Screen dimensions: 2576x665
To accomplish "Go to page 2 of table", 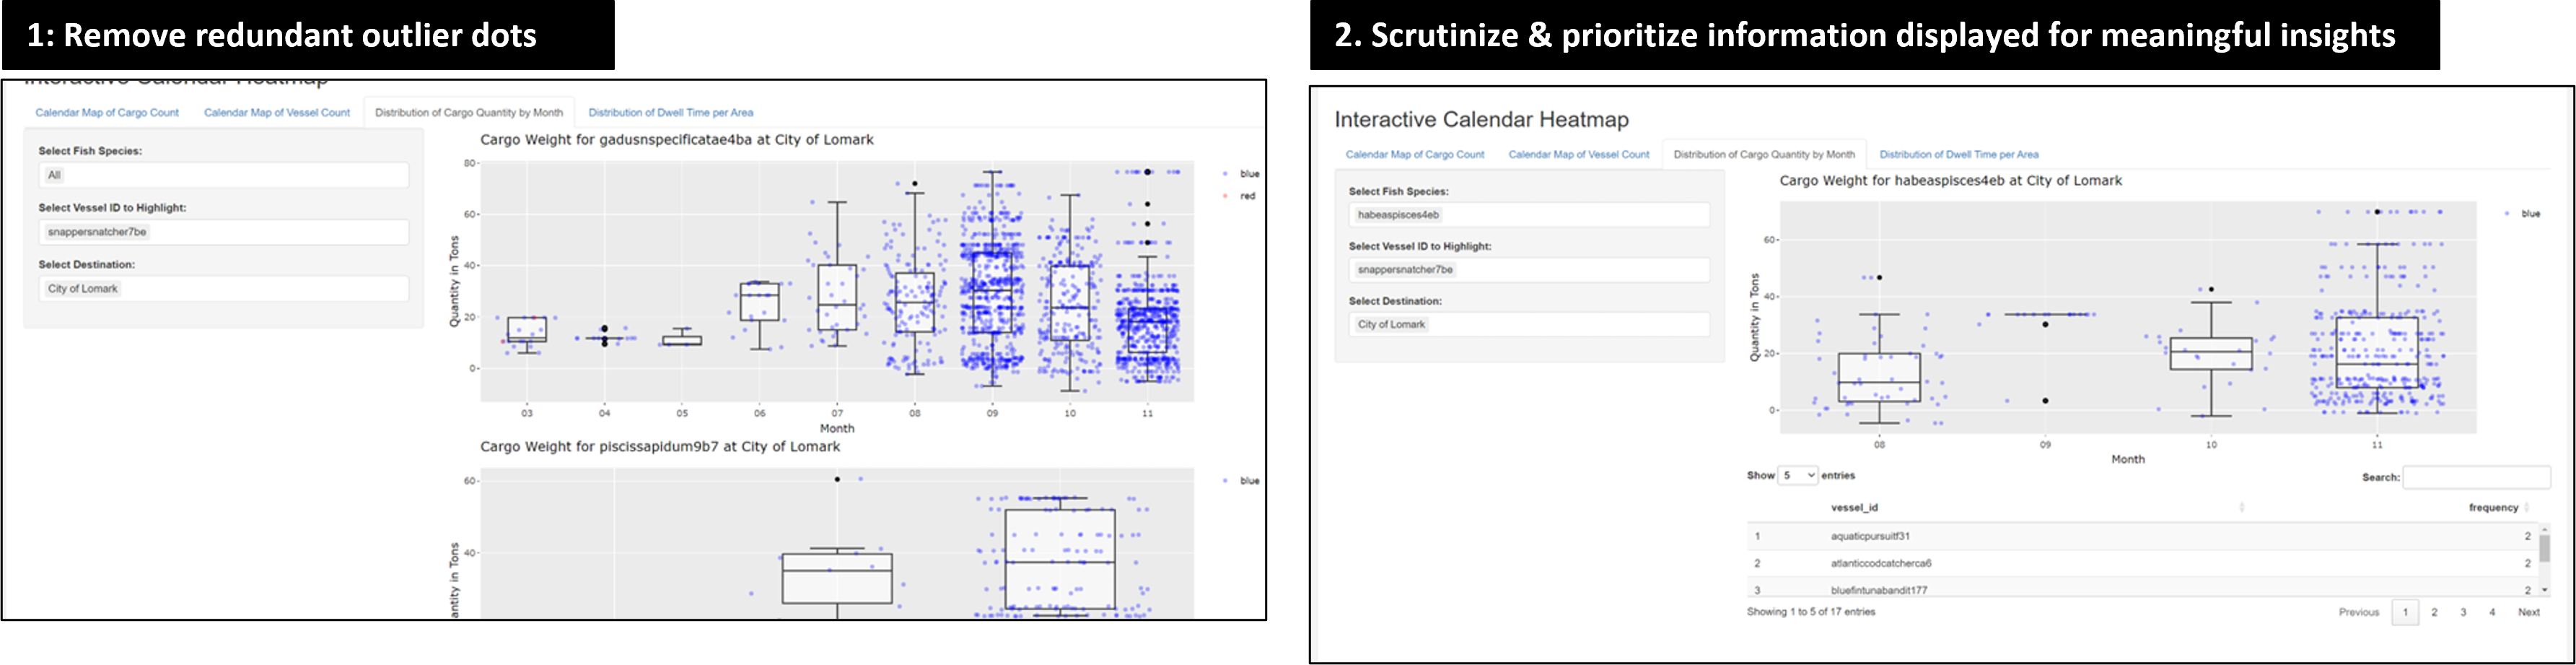I will tap(2434, 612).
